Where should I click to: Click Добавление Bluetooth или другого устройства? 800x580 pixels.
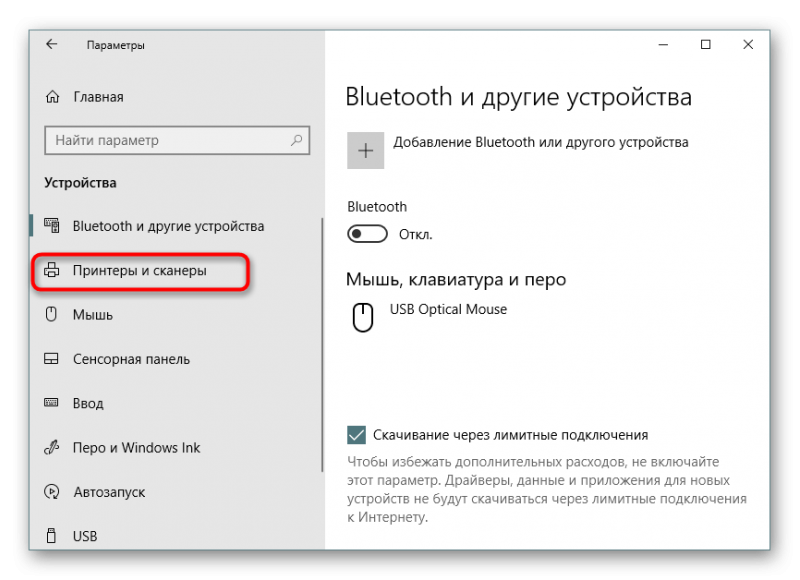pyautogui.click(x=540, y=142)
